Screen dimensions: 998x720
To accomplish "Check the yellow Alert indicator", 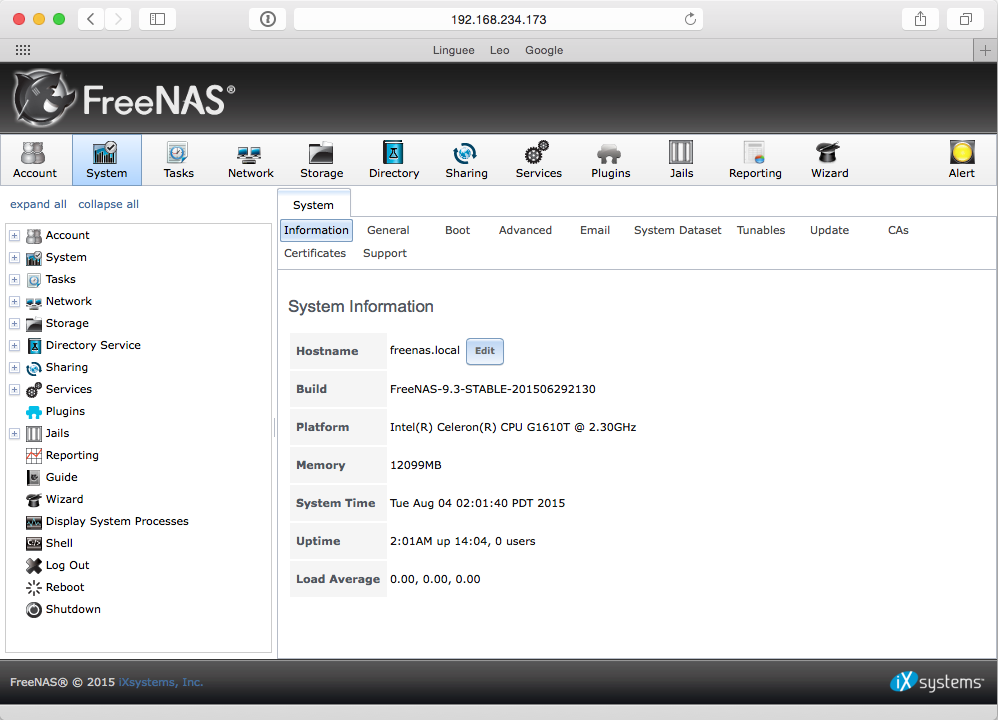I will [962, 160].
